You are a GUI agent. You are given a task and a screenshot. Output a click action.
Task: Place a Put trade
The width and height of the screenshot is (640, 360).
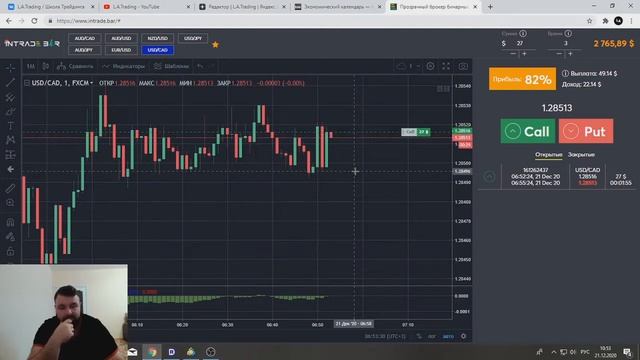586,131
